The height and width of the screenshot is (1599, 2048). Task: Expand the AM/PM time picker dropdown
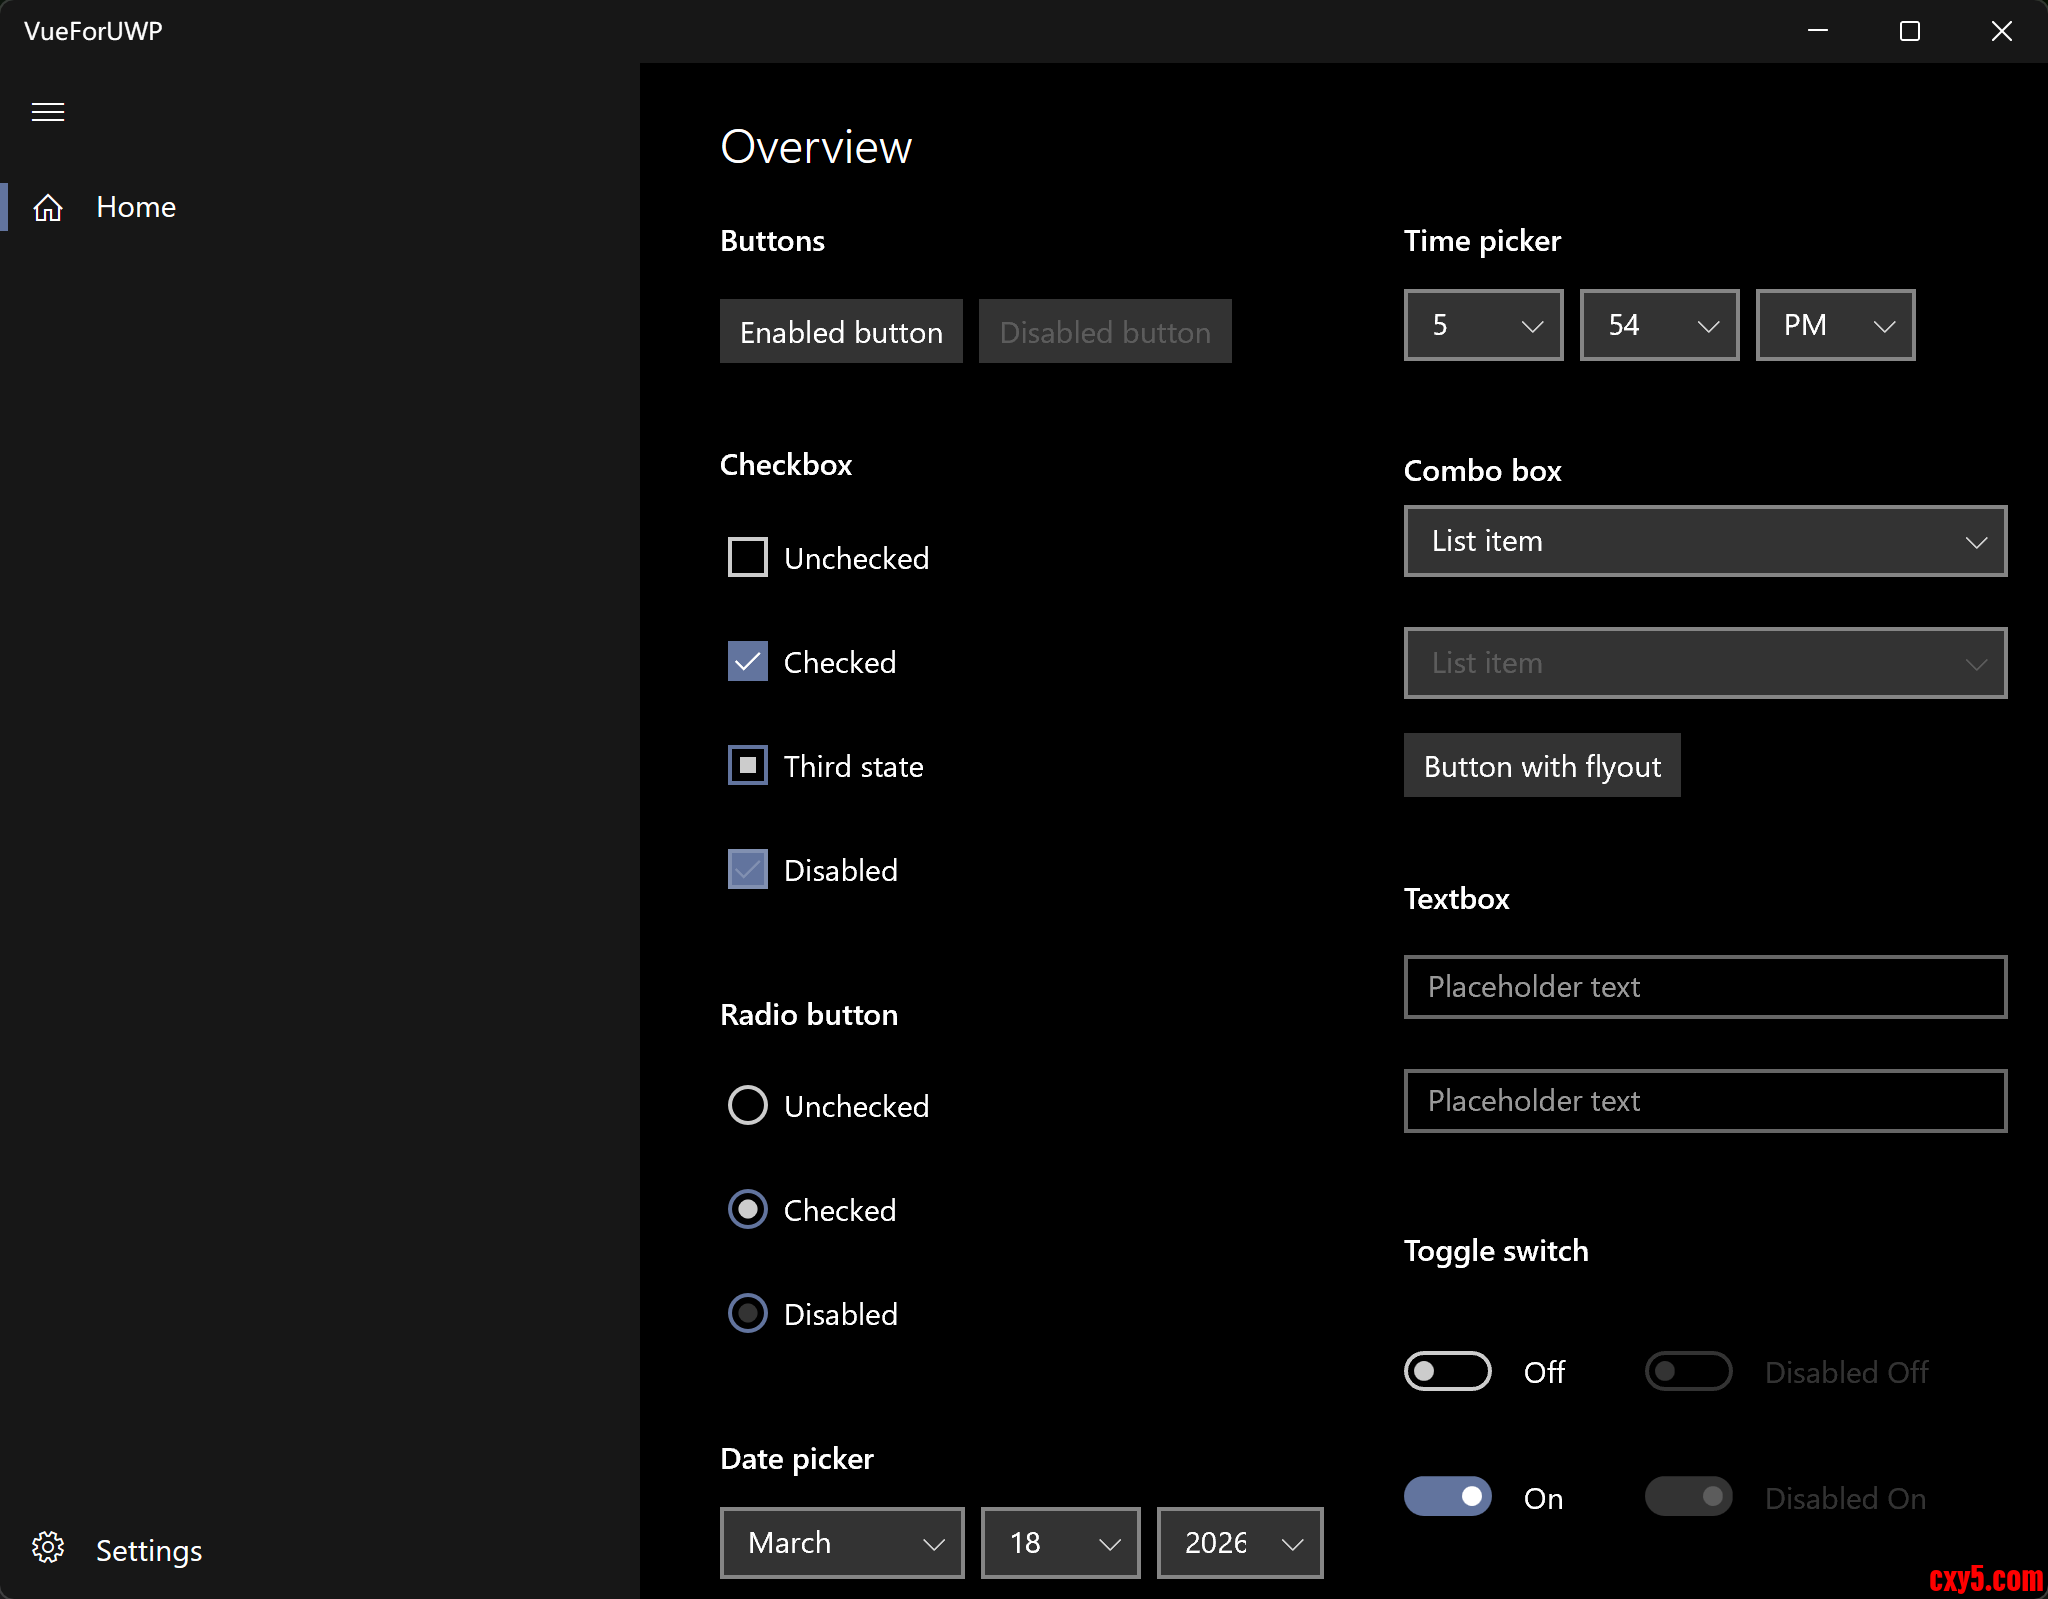tap(1835, 325)
